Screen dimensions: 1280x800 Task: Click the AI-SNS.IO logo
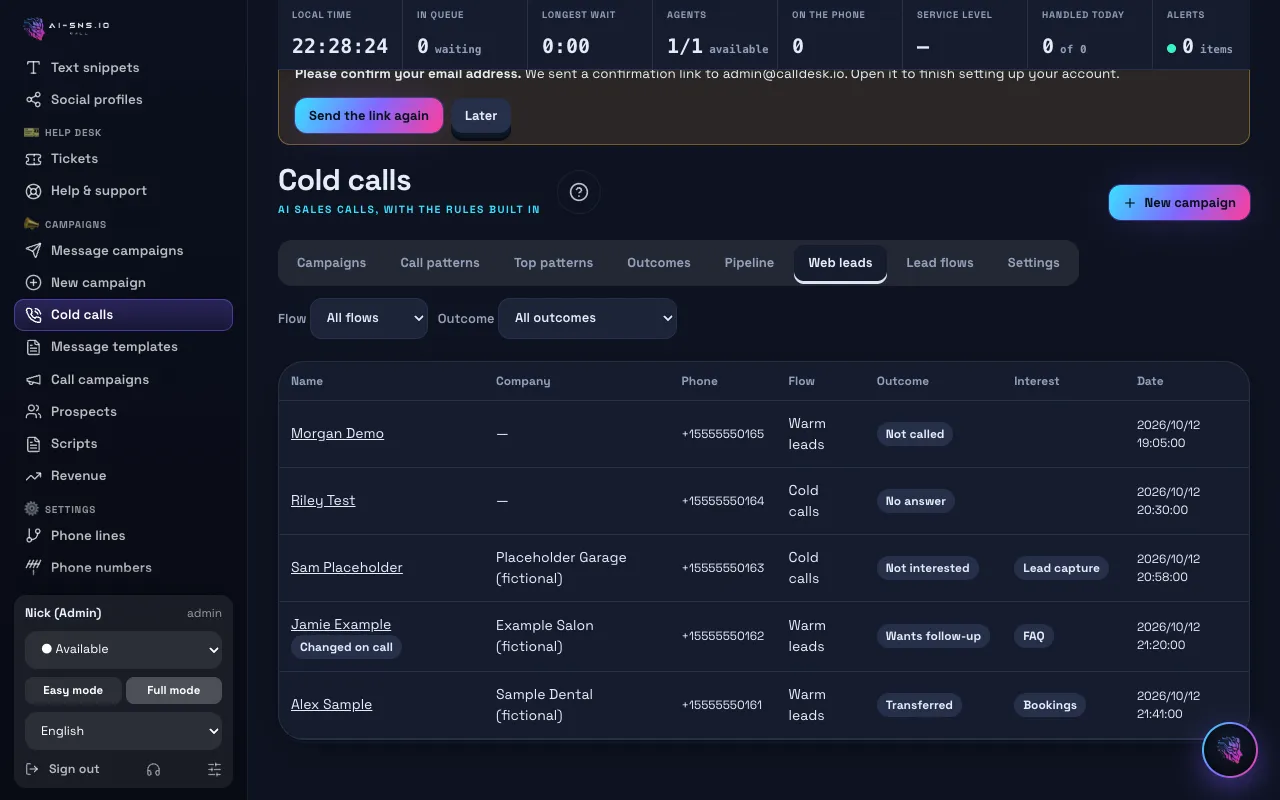(67, 27)
